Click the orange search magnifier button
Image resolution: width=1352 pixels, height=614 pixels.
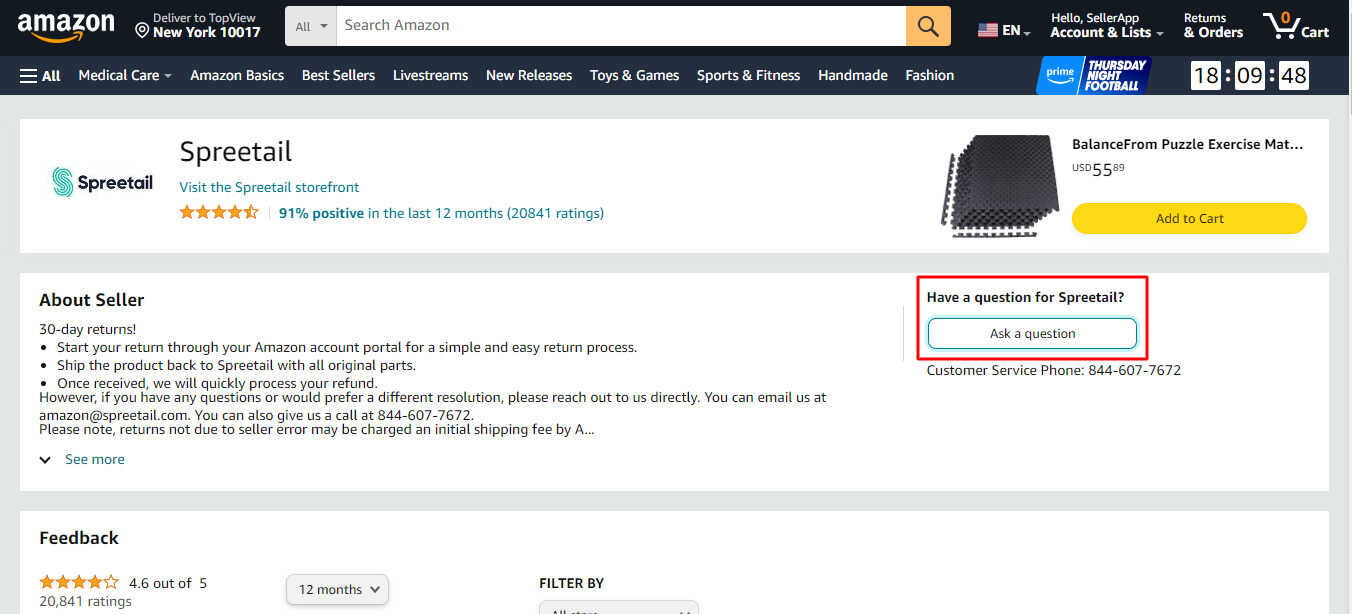(928, 26)
